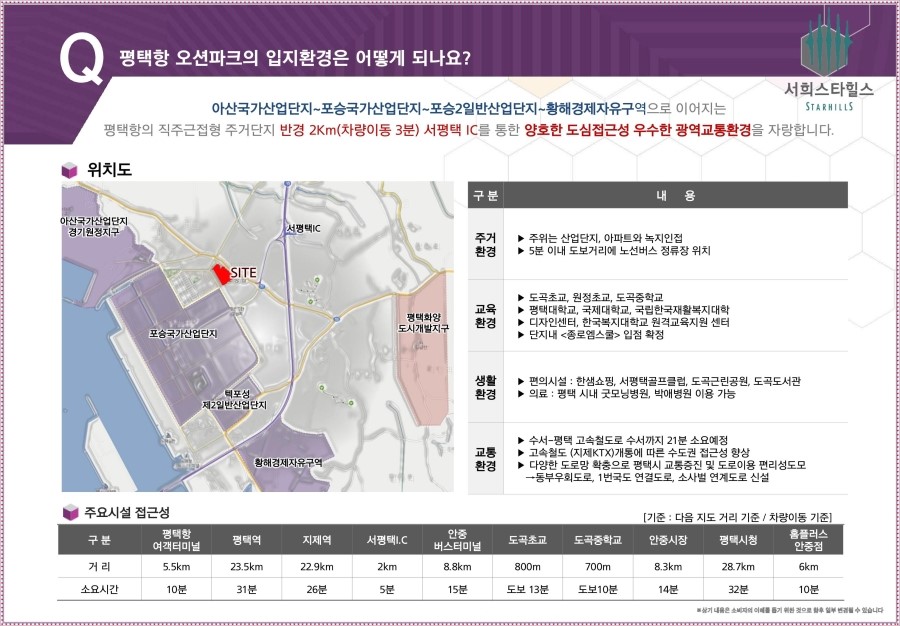Click the large white Q letter

click(82, 60)
